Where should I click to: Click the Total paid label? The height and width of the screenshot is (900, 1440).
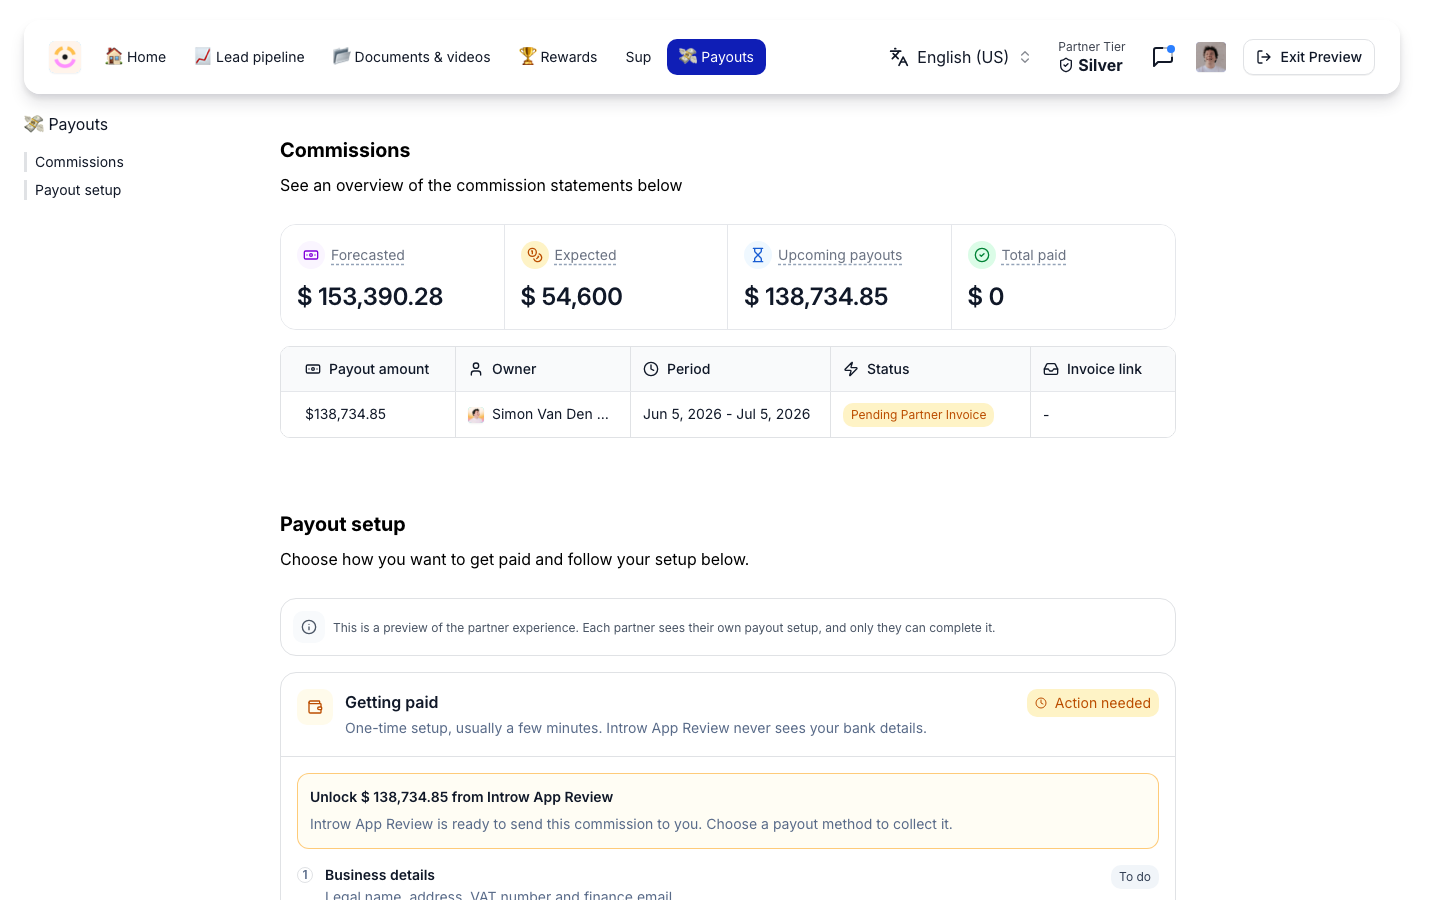[x=1034, y=255]
